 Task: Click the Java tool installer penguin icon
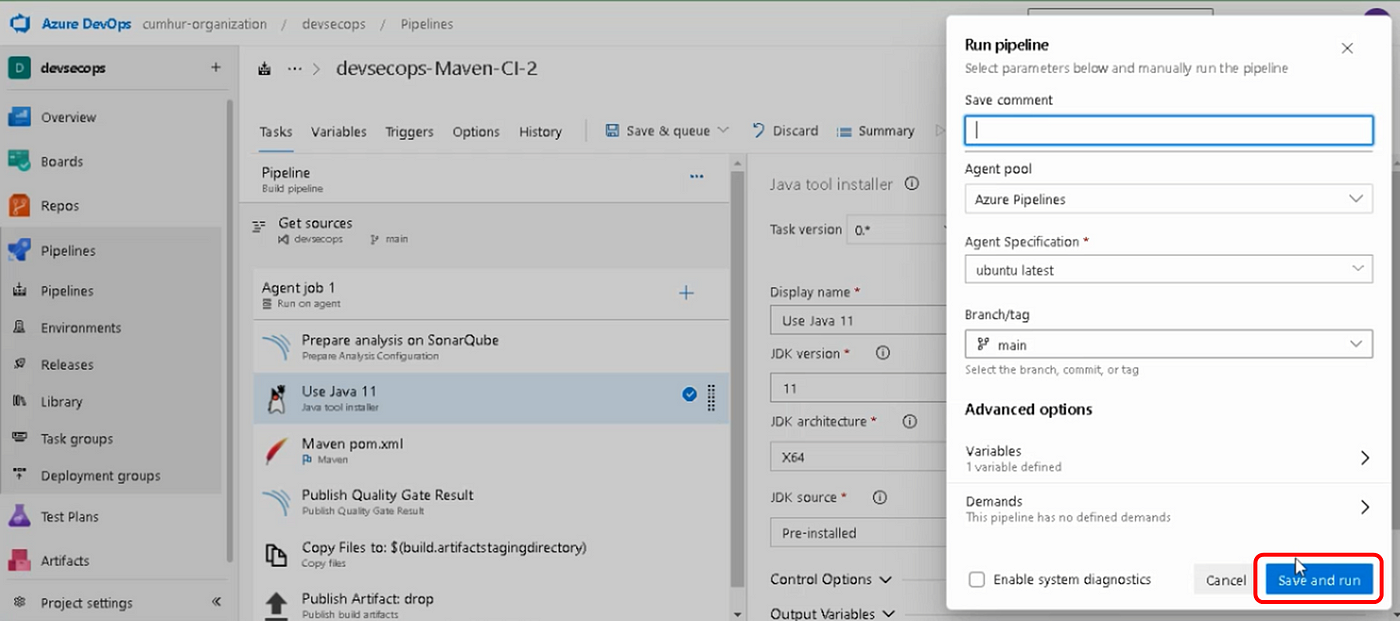tap(277, 398)
